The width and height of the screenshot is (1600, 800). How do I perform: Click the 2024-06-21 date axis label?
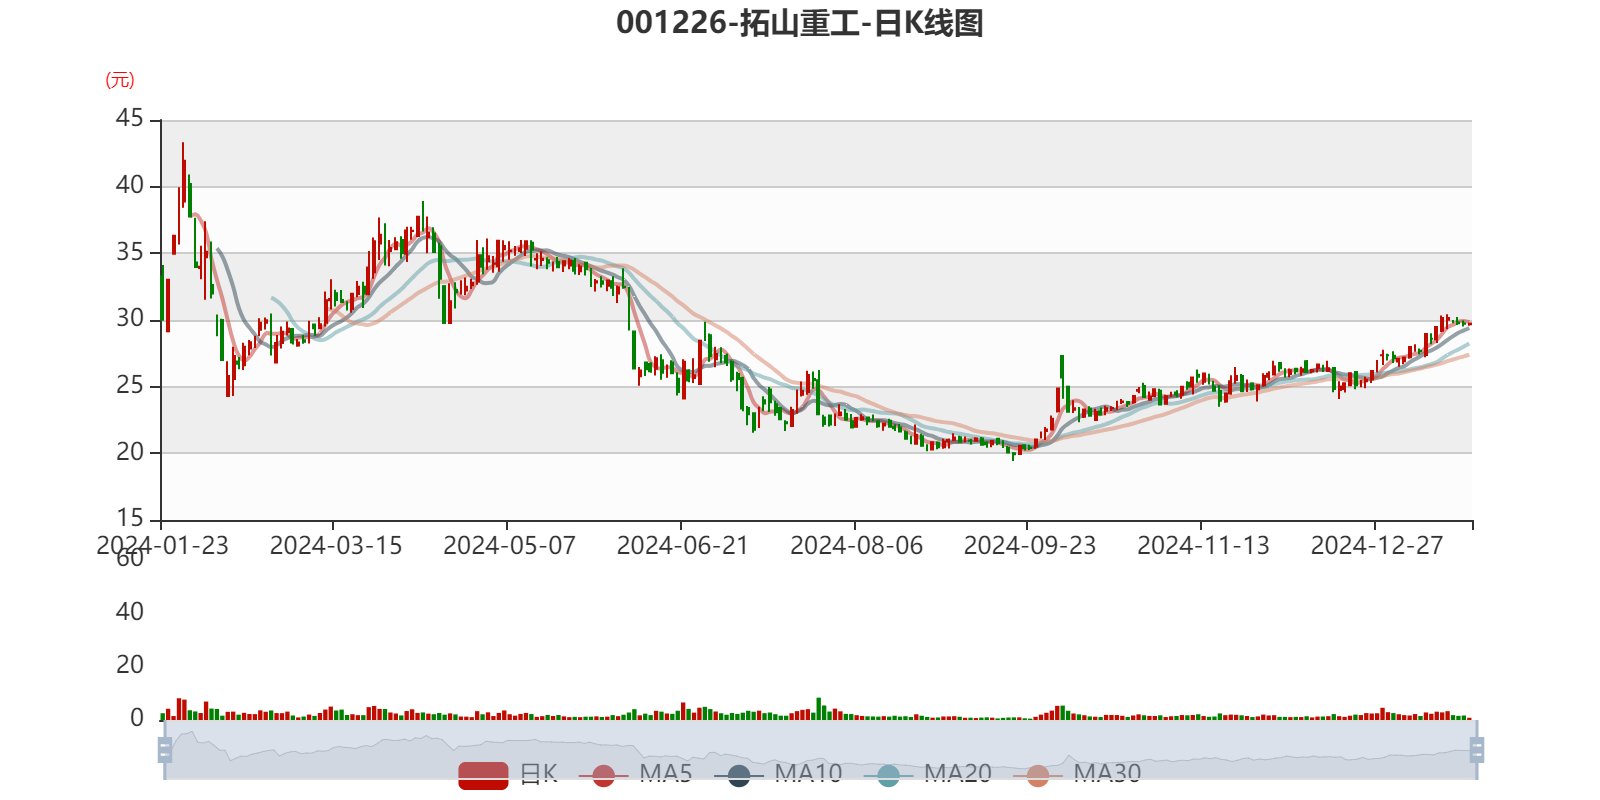[683, 546]
